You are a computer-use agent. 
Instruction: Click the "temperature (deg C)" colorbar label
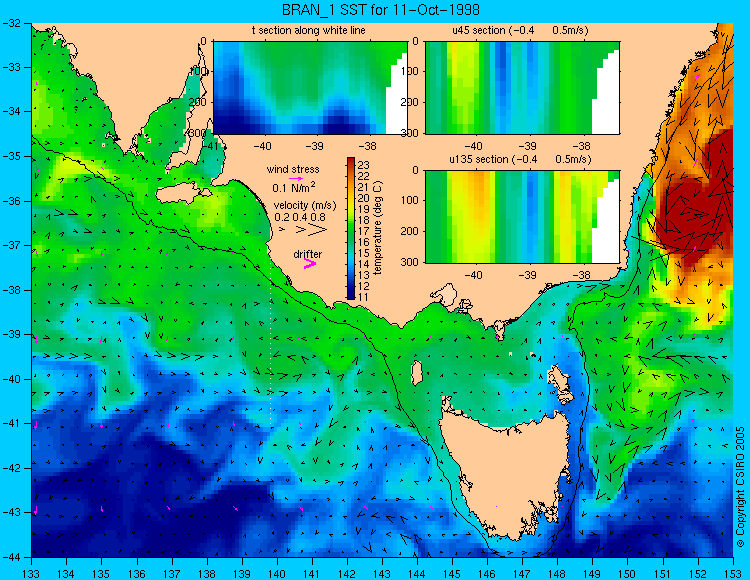(x=377, y=229)
